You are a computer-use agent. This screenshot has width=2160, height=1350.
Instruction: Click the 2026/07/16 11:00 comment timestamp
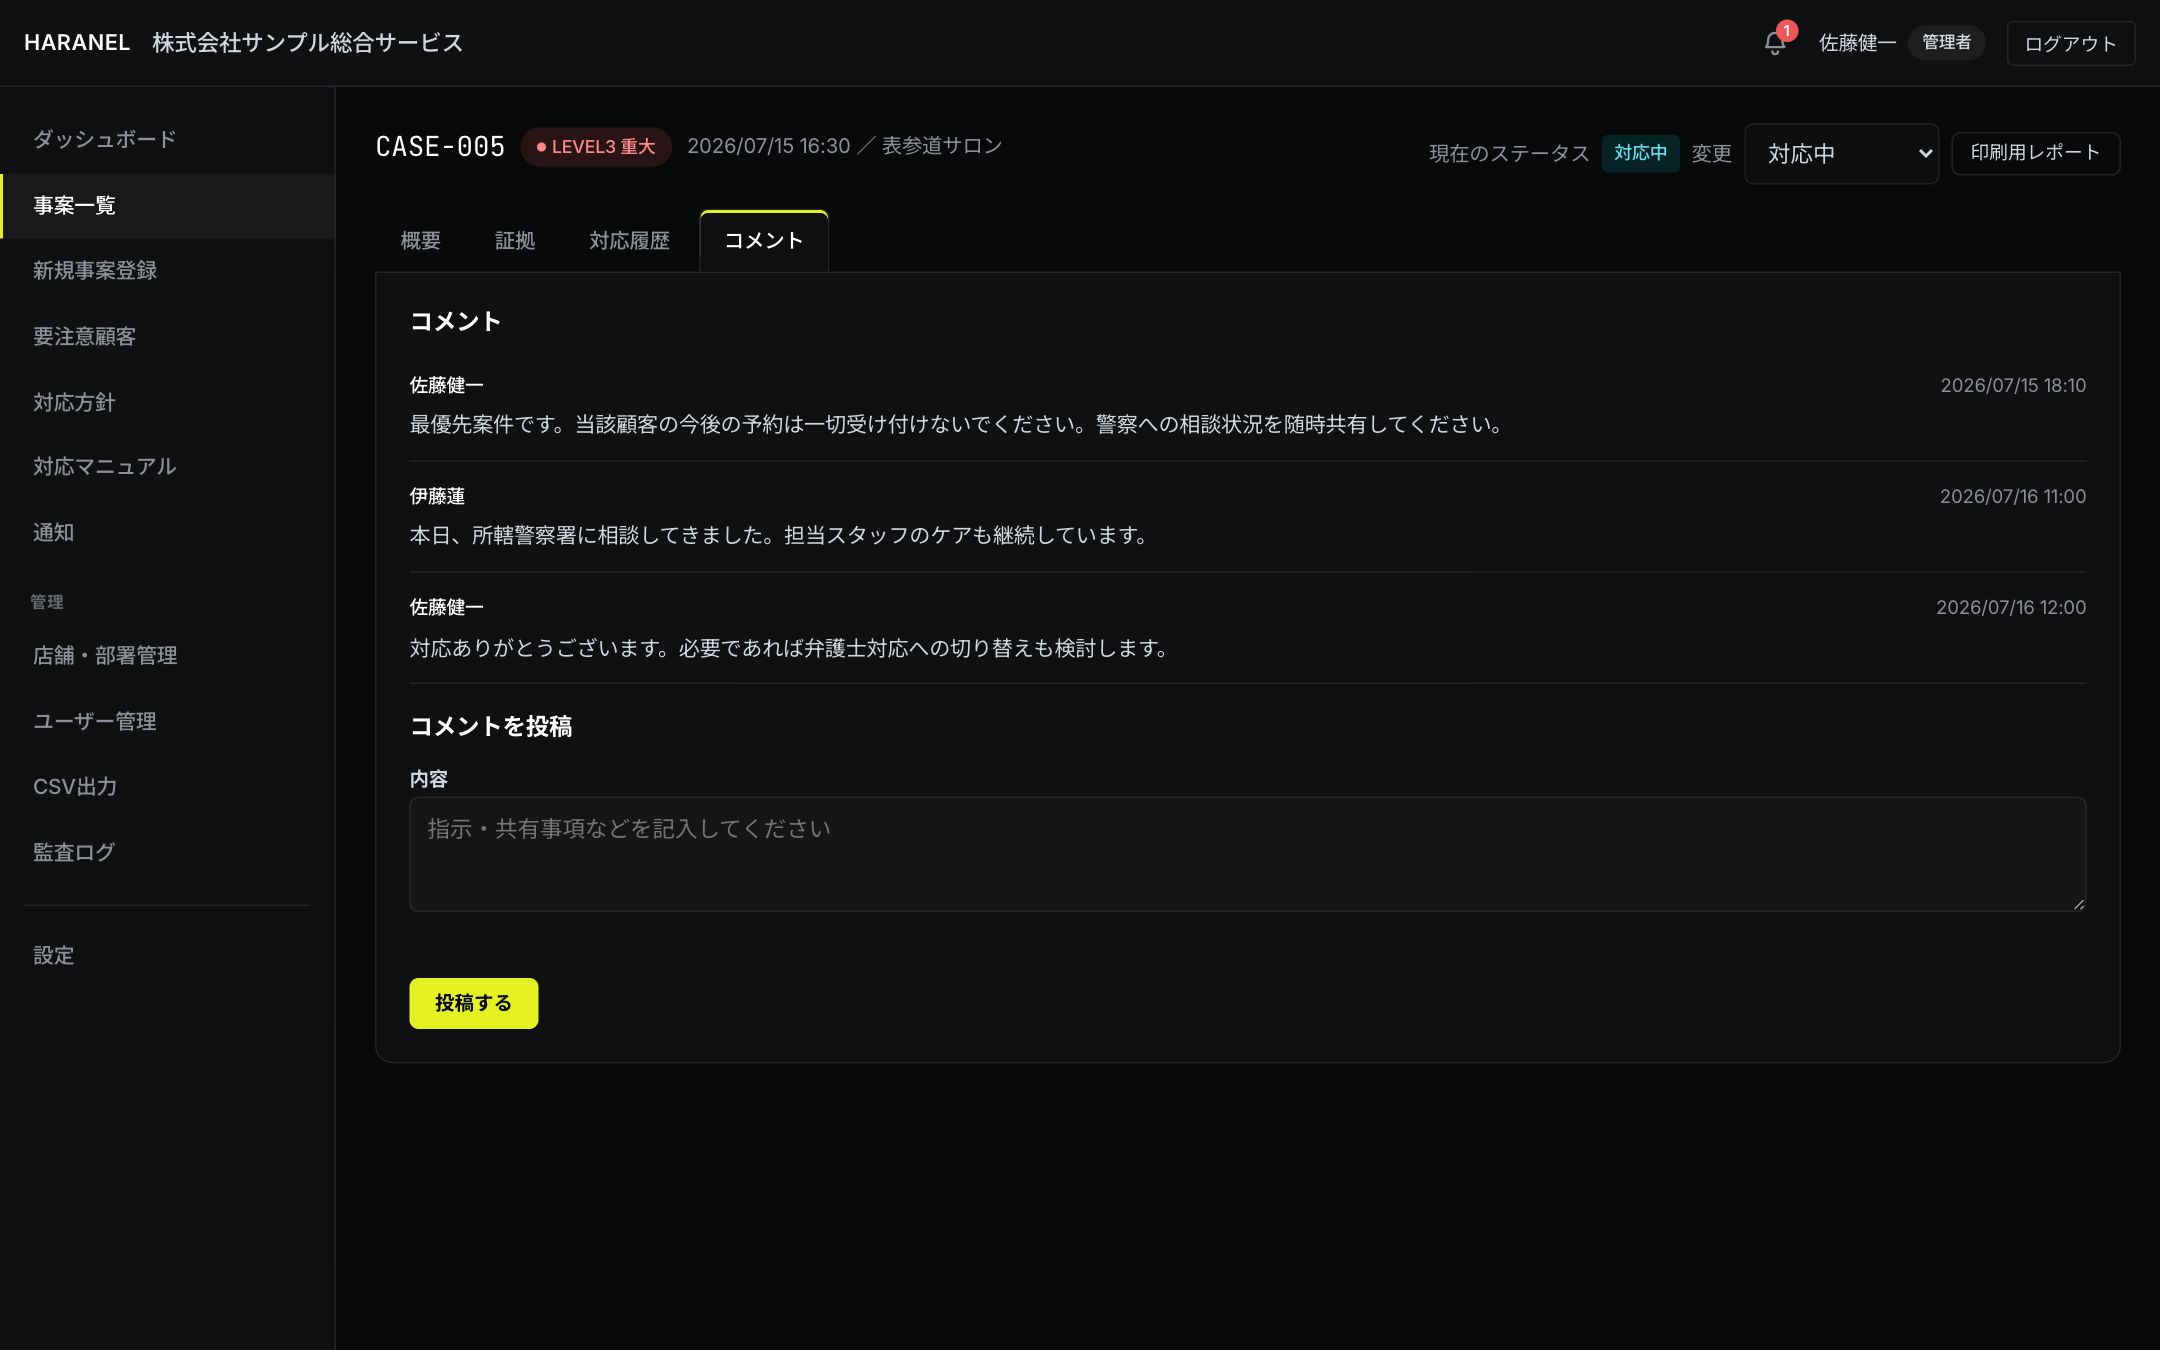click(2013, 497)
